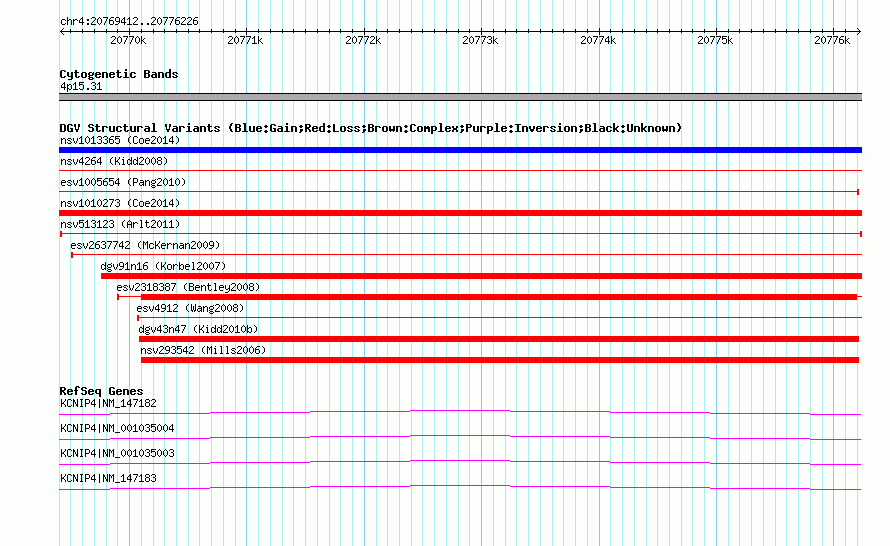Click the 20776k ruler tick label
The image size is (890, 546).
(832, 40)
